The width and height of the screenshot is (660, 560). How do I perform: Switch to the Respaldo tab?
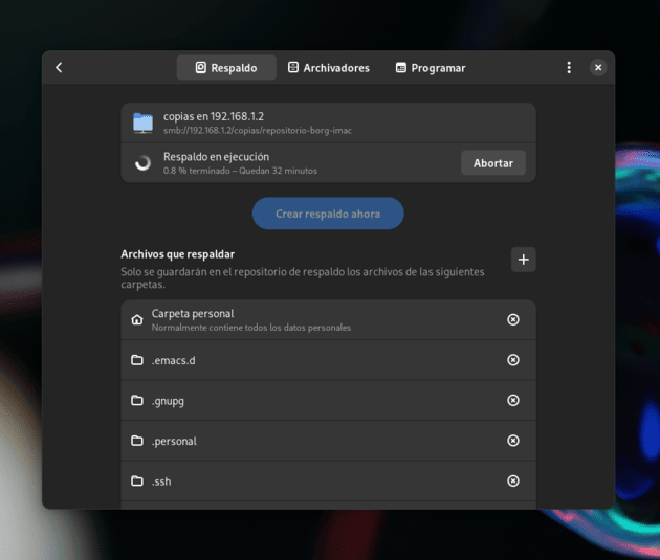[226, 68]
